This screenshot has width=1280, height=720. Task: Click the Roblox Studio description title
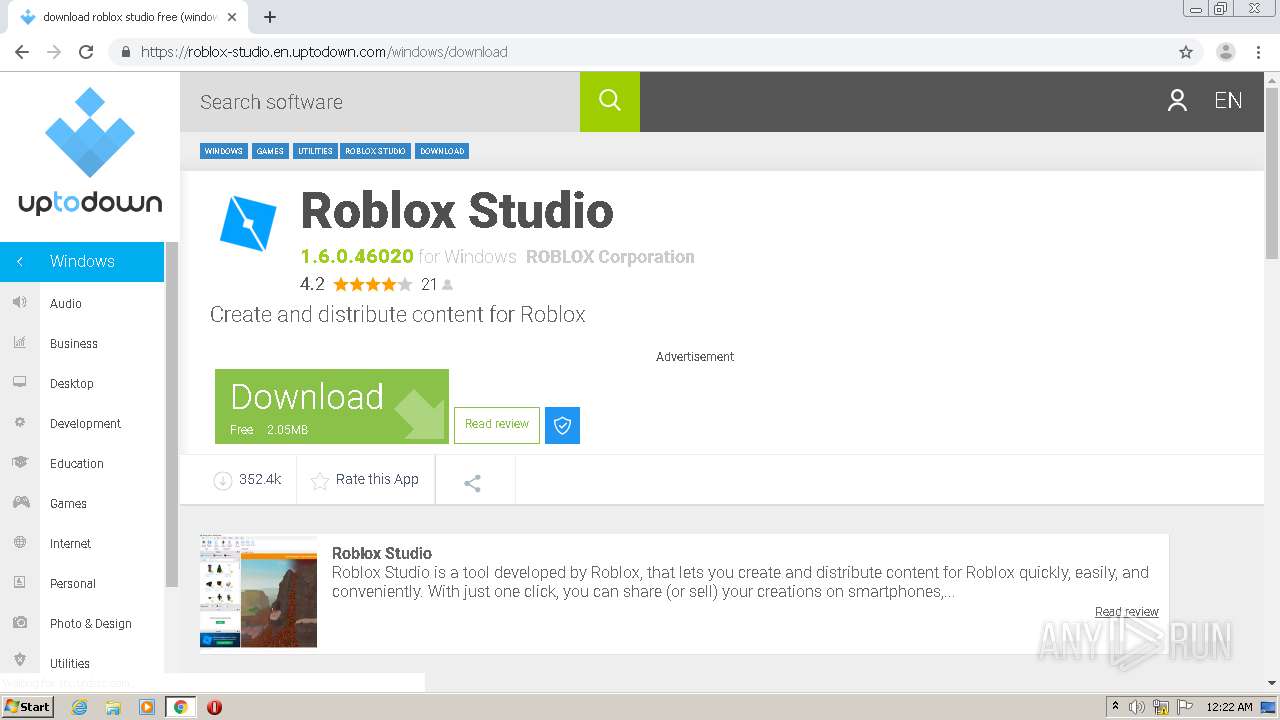pos(382,553)
